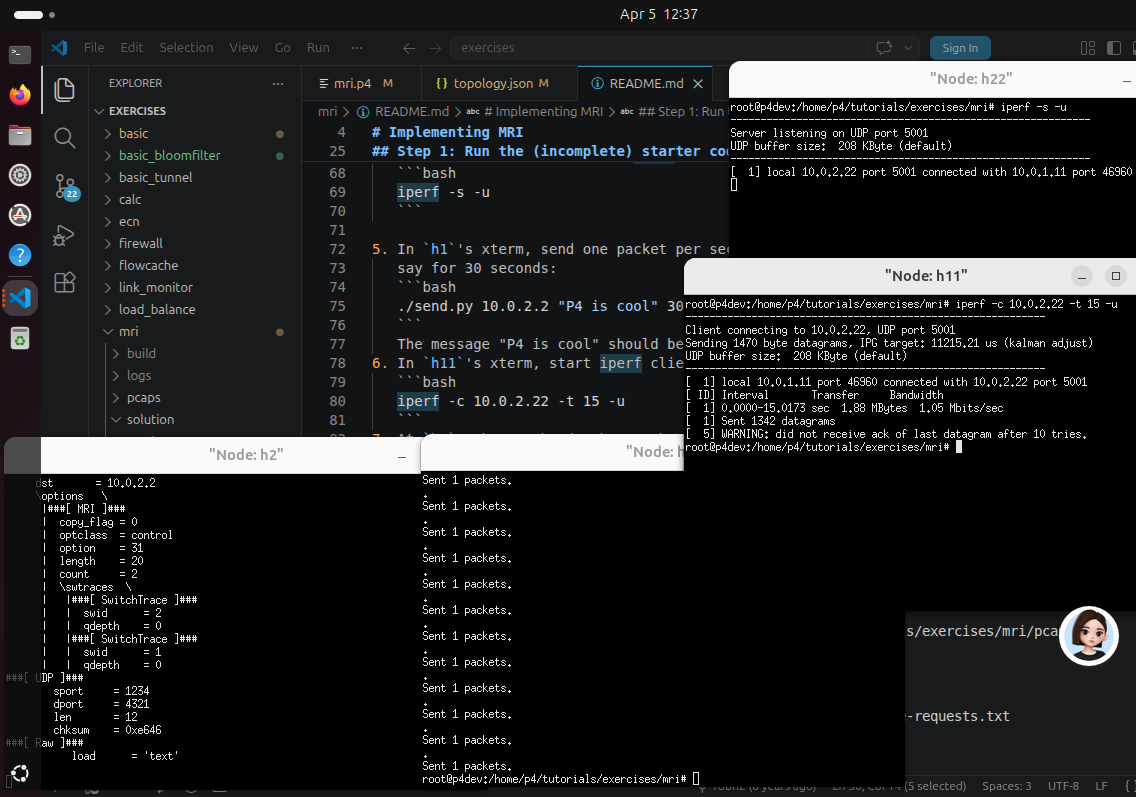Screen dimensions: 1136x797
Task: Click the Sign In button
Action: 960,48
